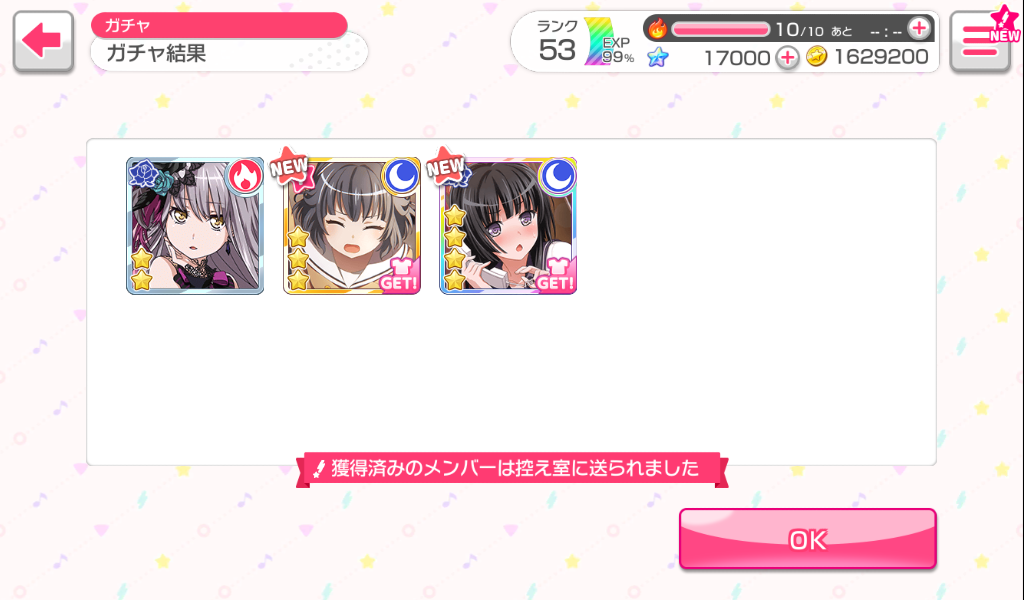1024x600 pixels.
Task: Click the rainbow rank EXP 99% indicator
Action: pos(609,43)
